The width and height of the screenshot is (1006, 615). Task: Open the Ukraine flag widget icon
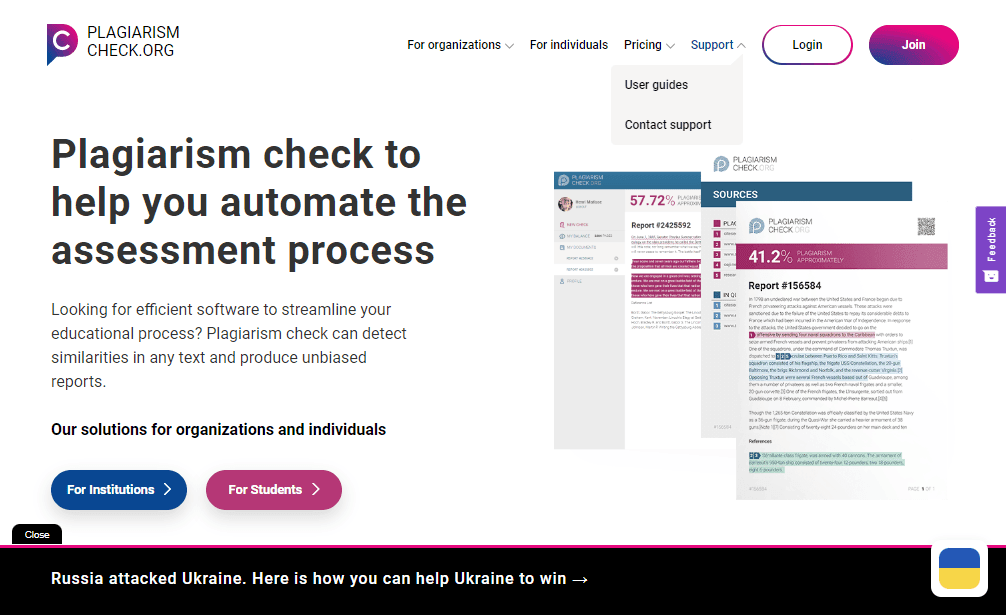point(959,569)
